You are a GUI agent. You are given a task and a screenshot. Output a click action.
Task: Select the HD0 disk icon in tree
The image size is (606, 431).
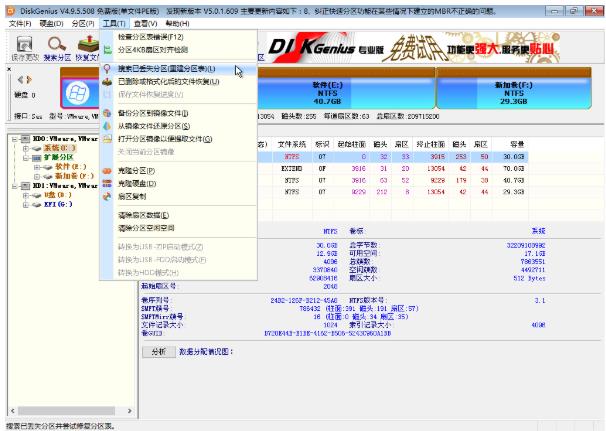(25, 138)
